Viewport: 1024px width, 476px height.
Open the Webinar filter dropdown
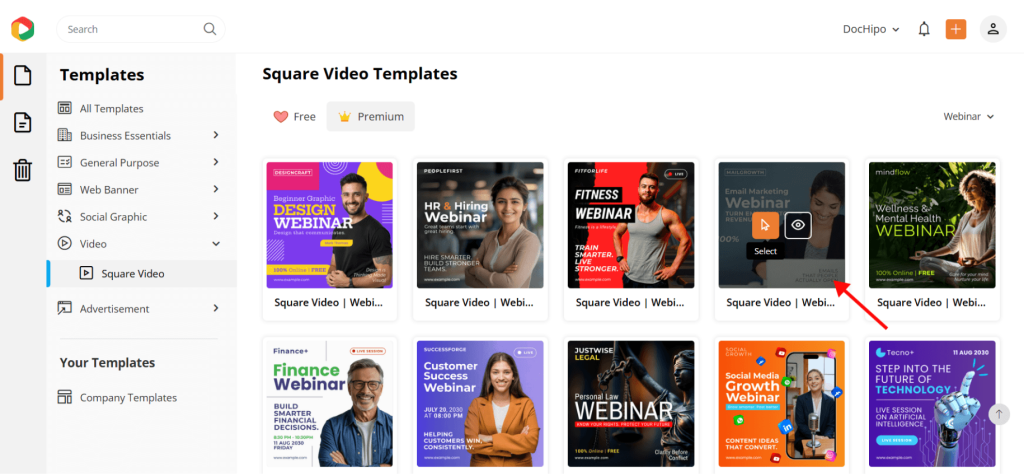point(968,116)
